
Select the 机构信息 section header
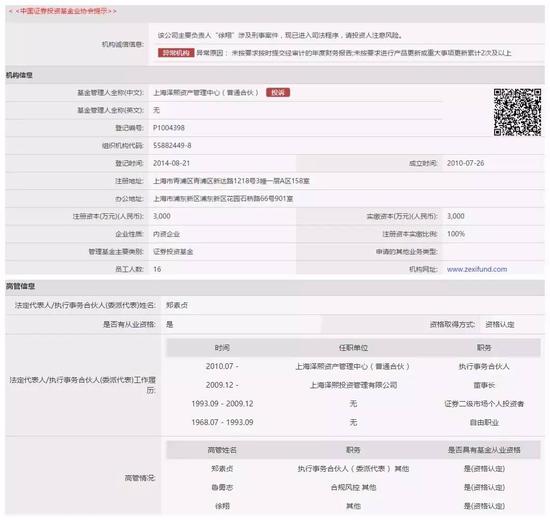[19, 75]
